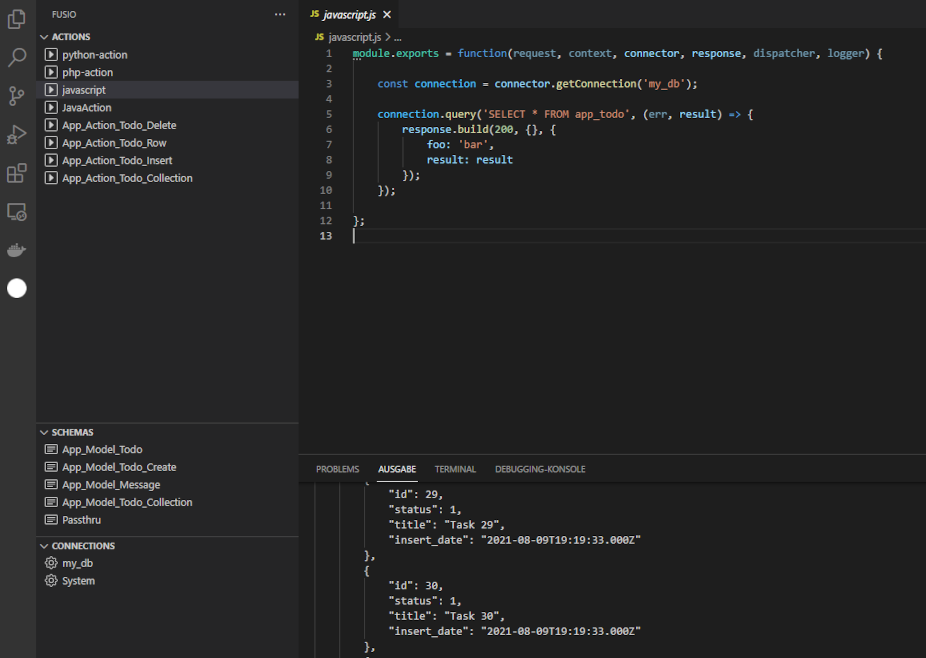Click the white circle Fusio icon
The height and width of the screenshot is (658, 926).
click(17, 289)
